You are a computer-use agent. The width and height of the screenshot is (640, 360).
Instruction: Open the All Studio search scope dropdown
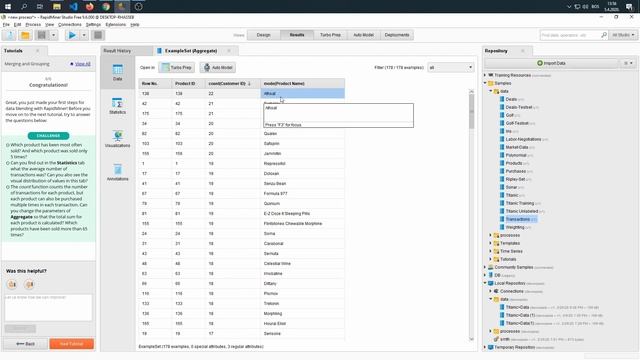(x=623, y=35)
